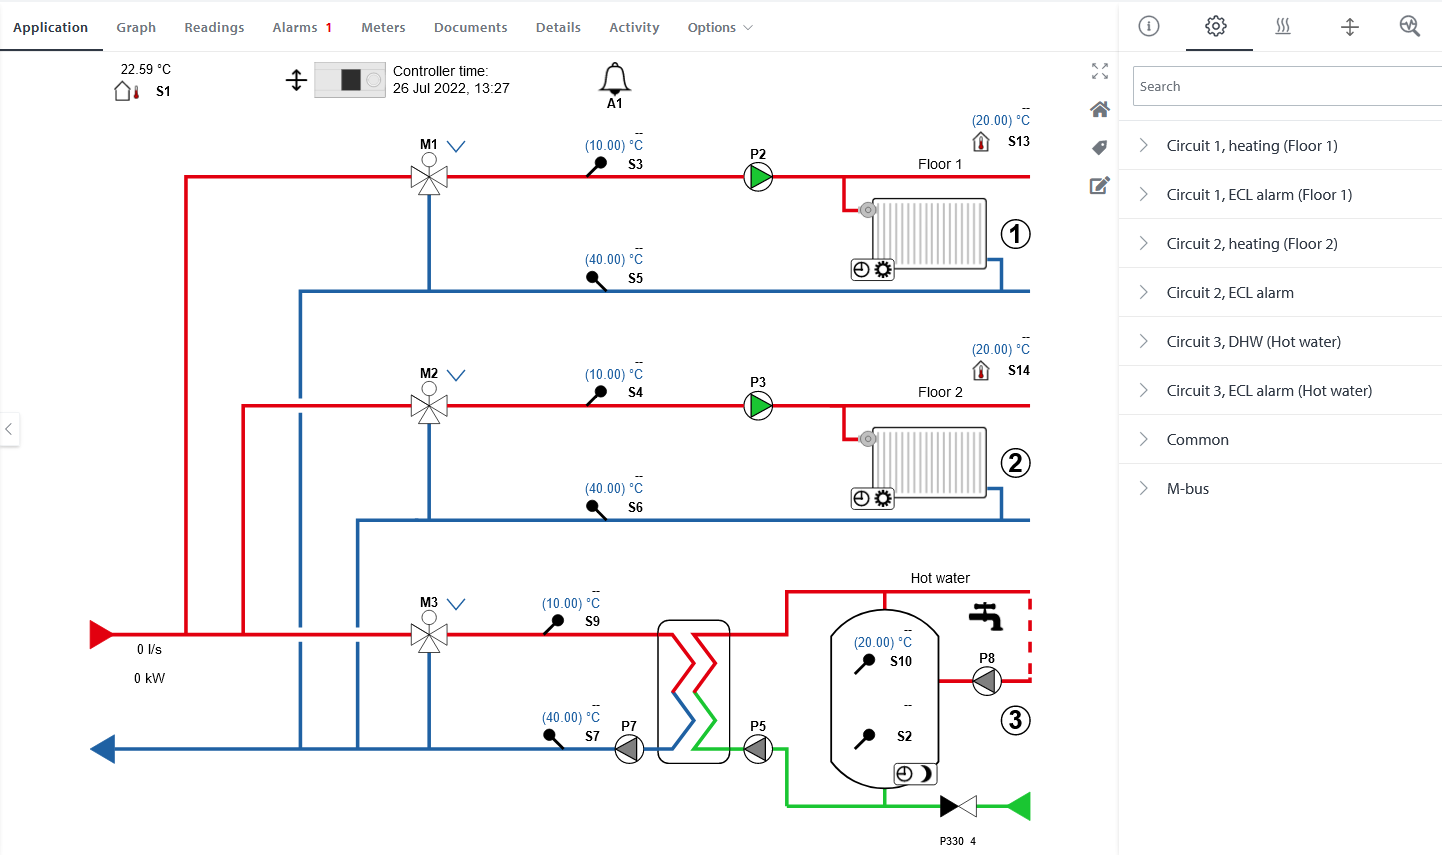The width and height of the screenshot is (1442, 855).
Task: Click the edit pencil icon
Action: coord(1100,185)
